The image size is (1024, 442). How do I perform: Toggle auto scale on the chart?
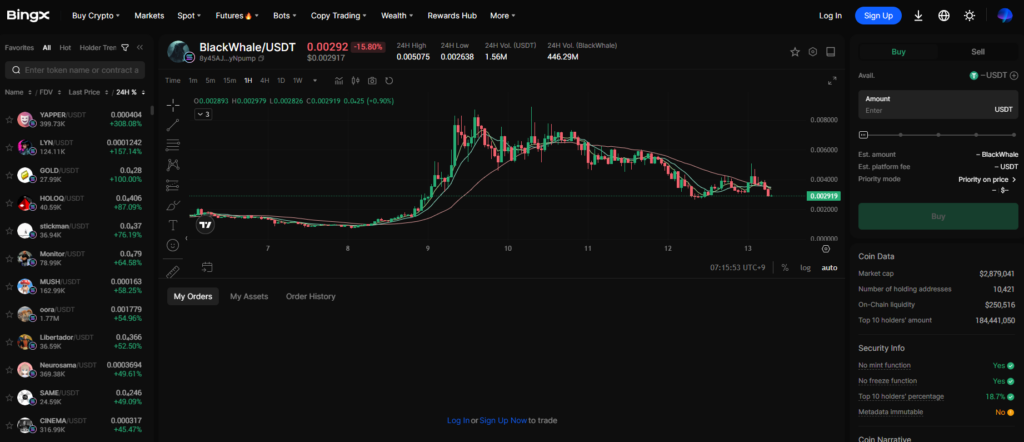[x=829, y=267]
